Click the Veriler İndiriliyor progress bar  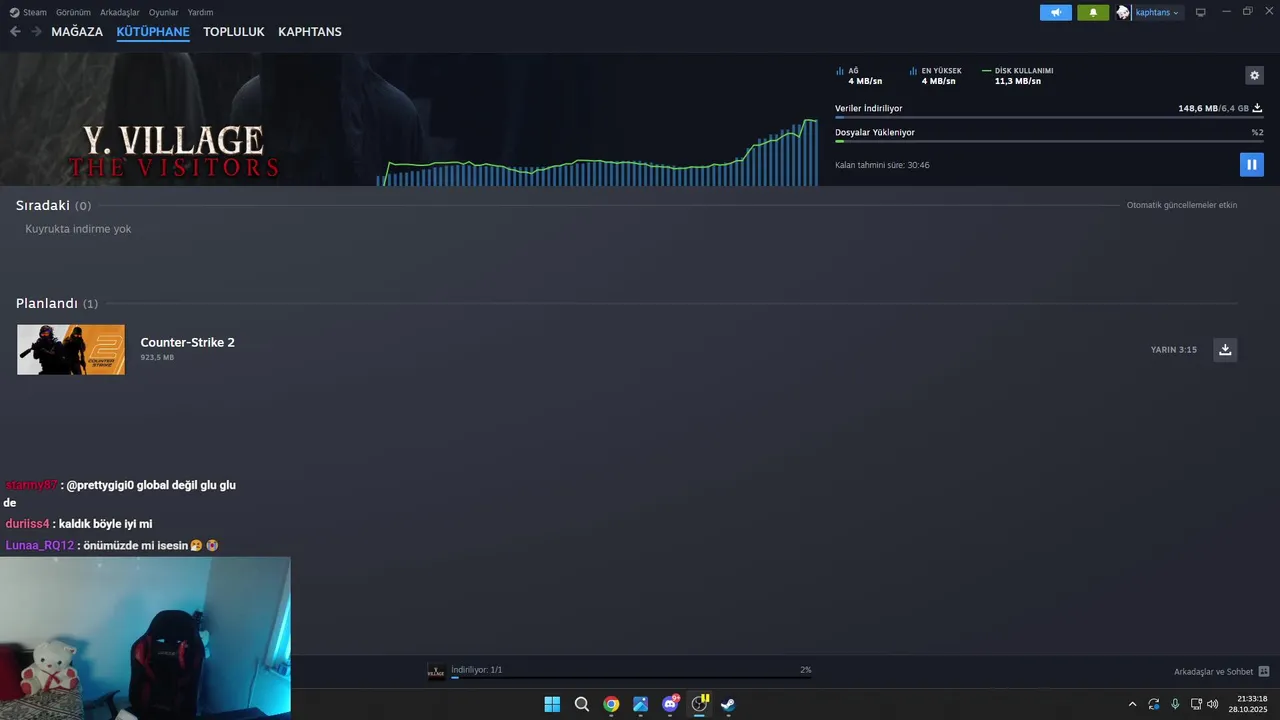(x=1049, y=117)
